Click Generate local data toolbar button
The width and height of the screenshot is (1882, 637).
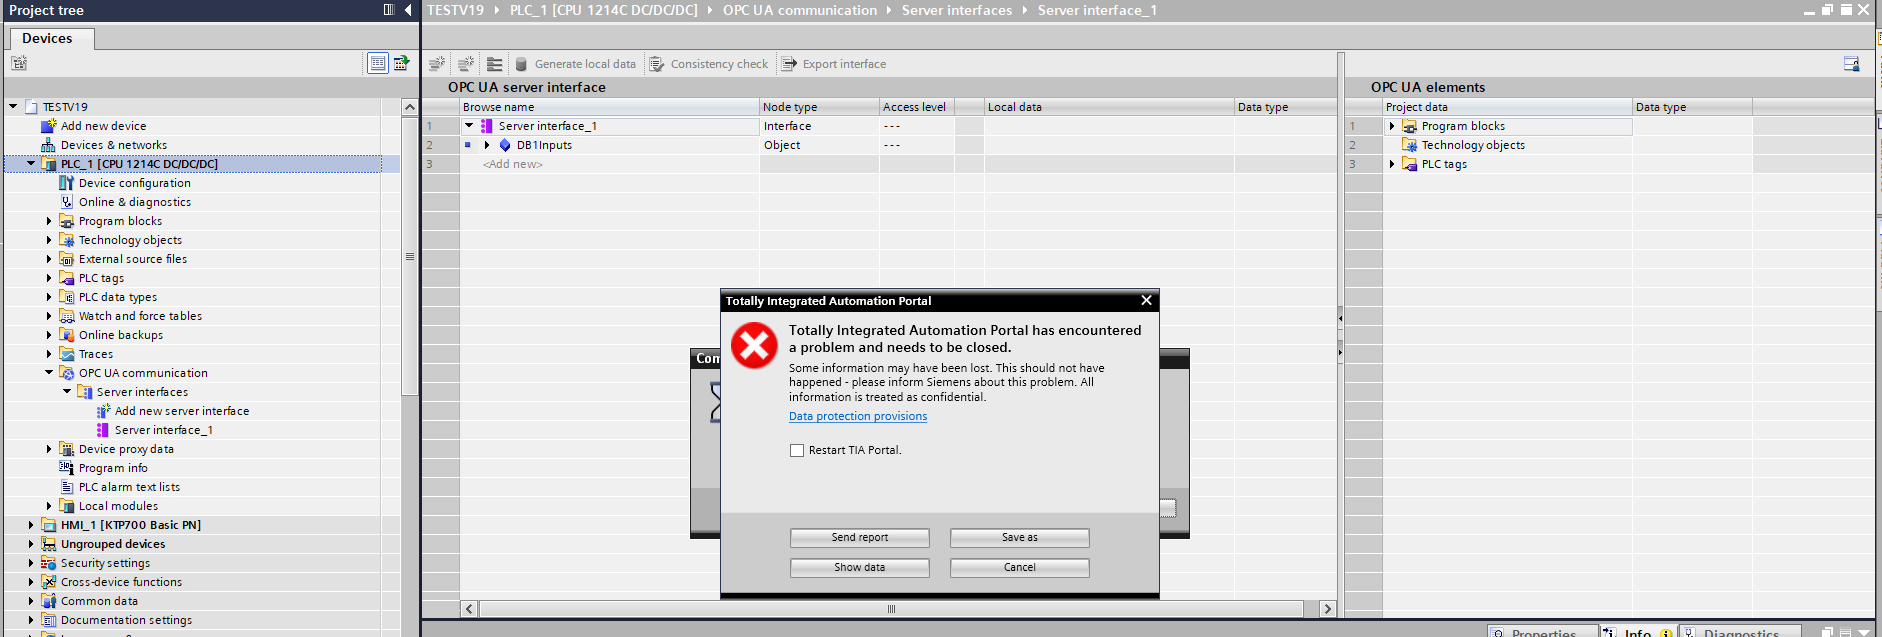(x=576, y=64)
